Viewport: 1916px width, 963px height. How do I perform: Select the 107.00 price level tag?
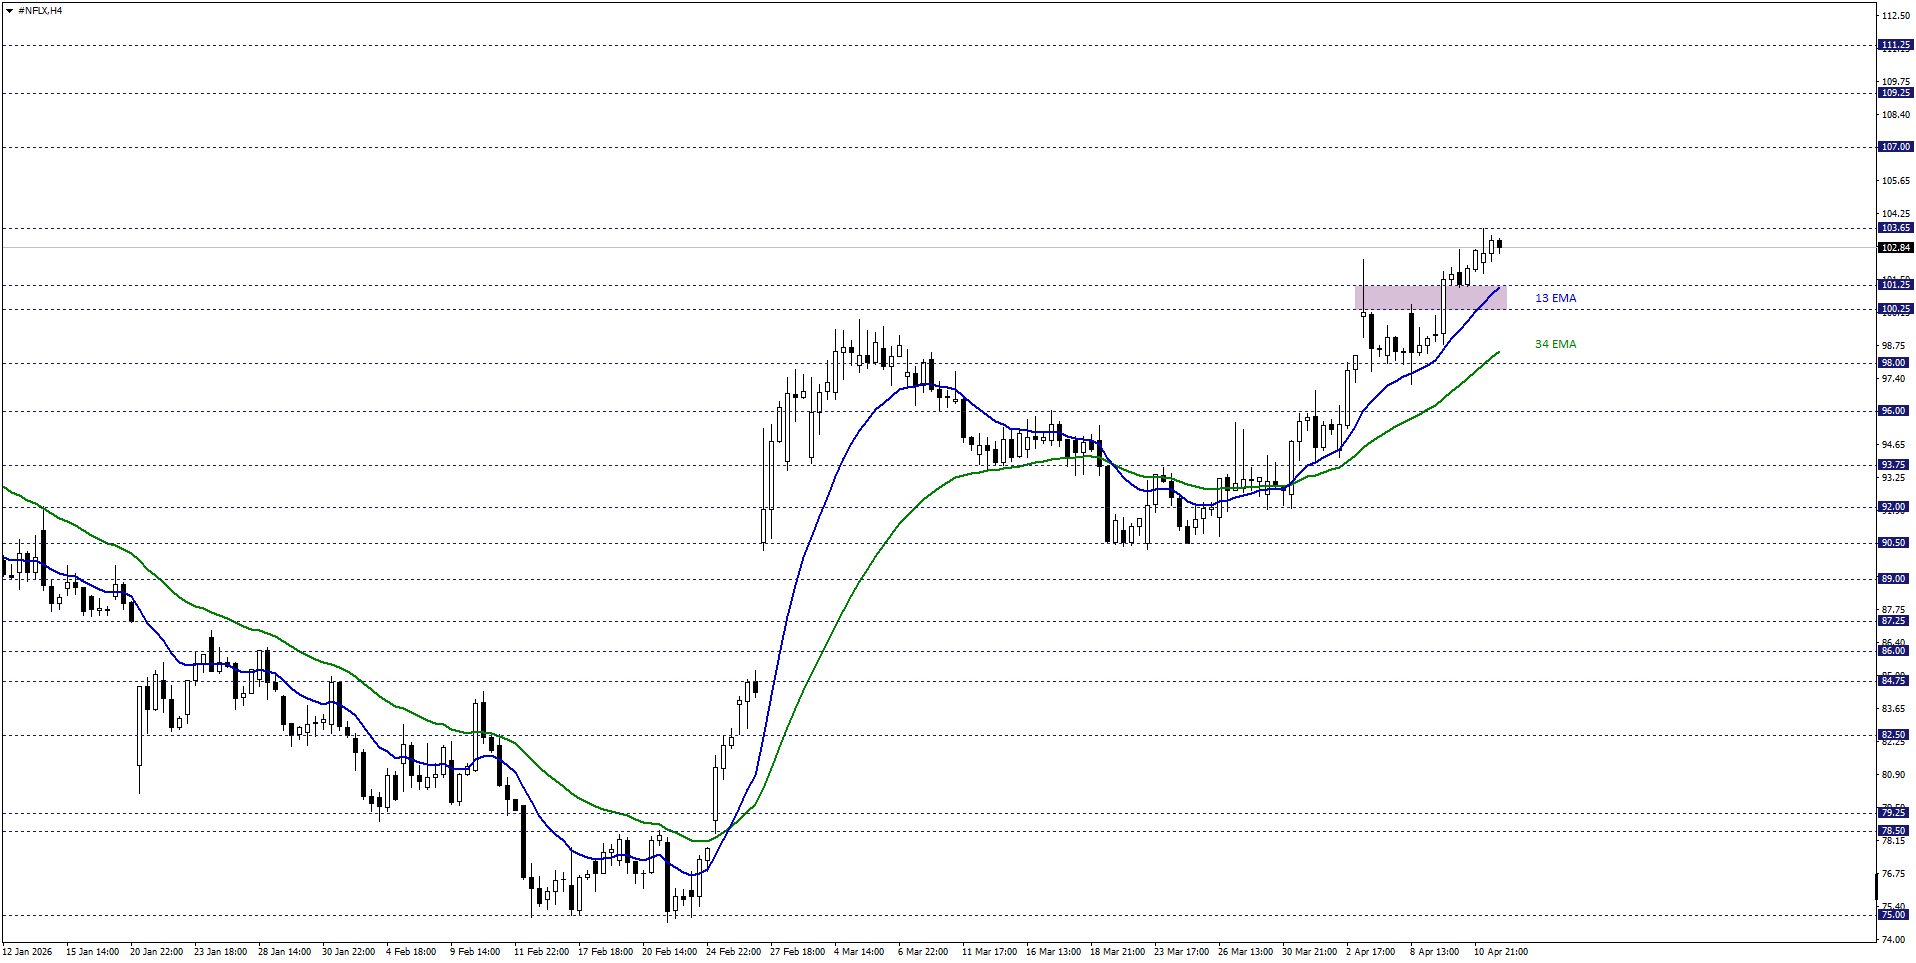point(1895,147)
